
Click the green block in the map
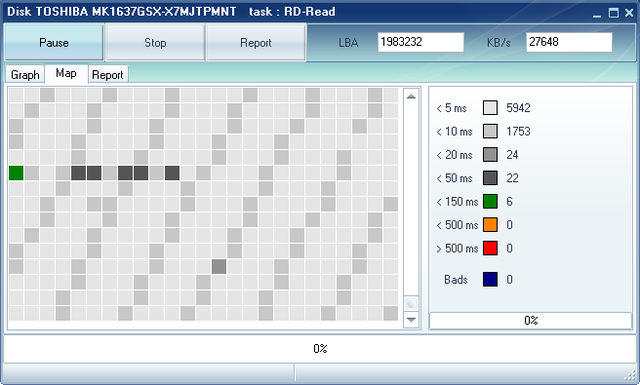coord(16,173)
